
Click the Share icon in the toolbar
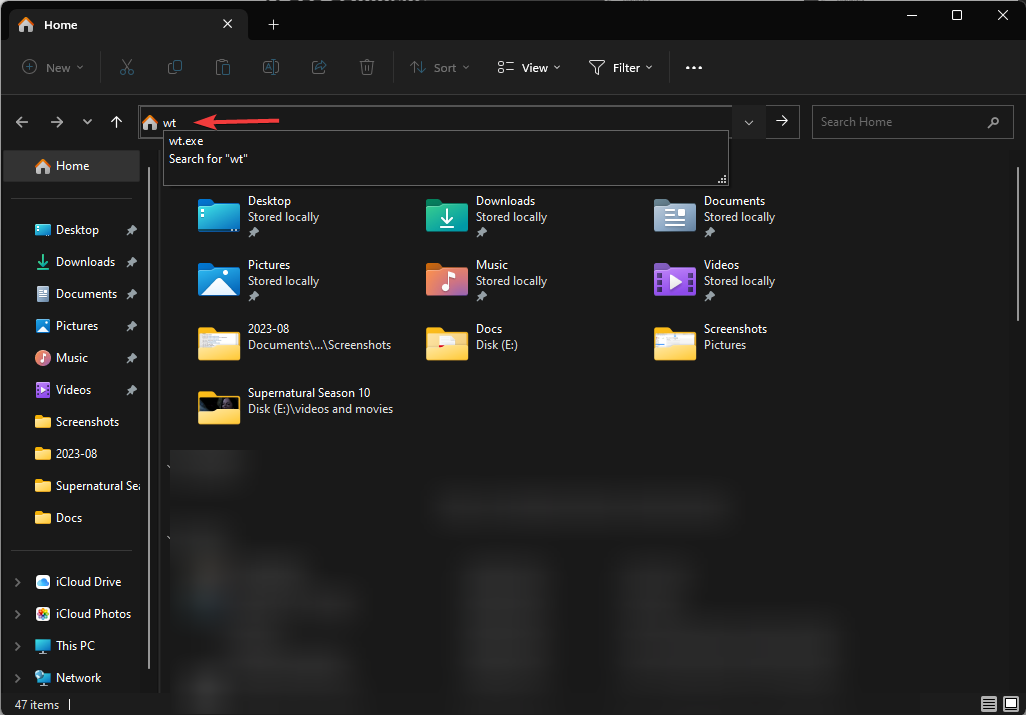[x=319, y=67]
